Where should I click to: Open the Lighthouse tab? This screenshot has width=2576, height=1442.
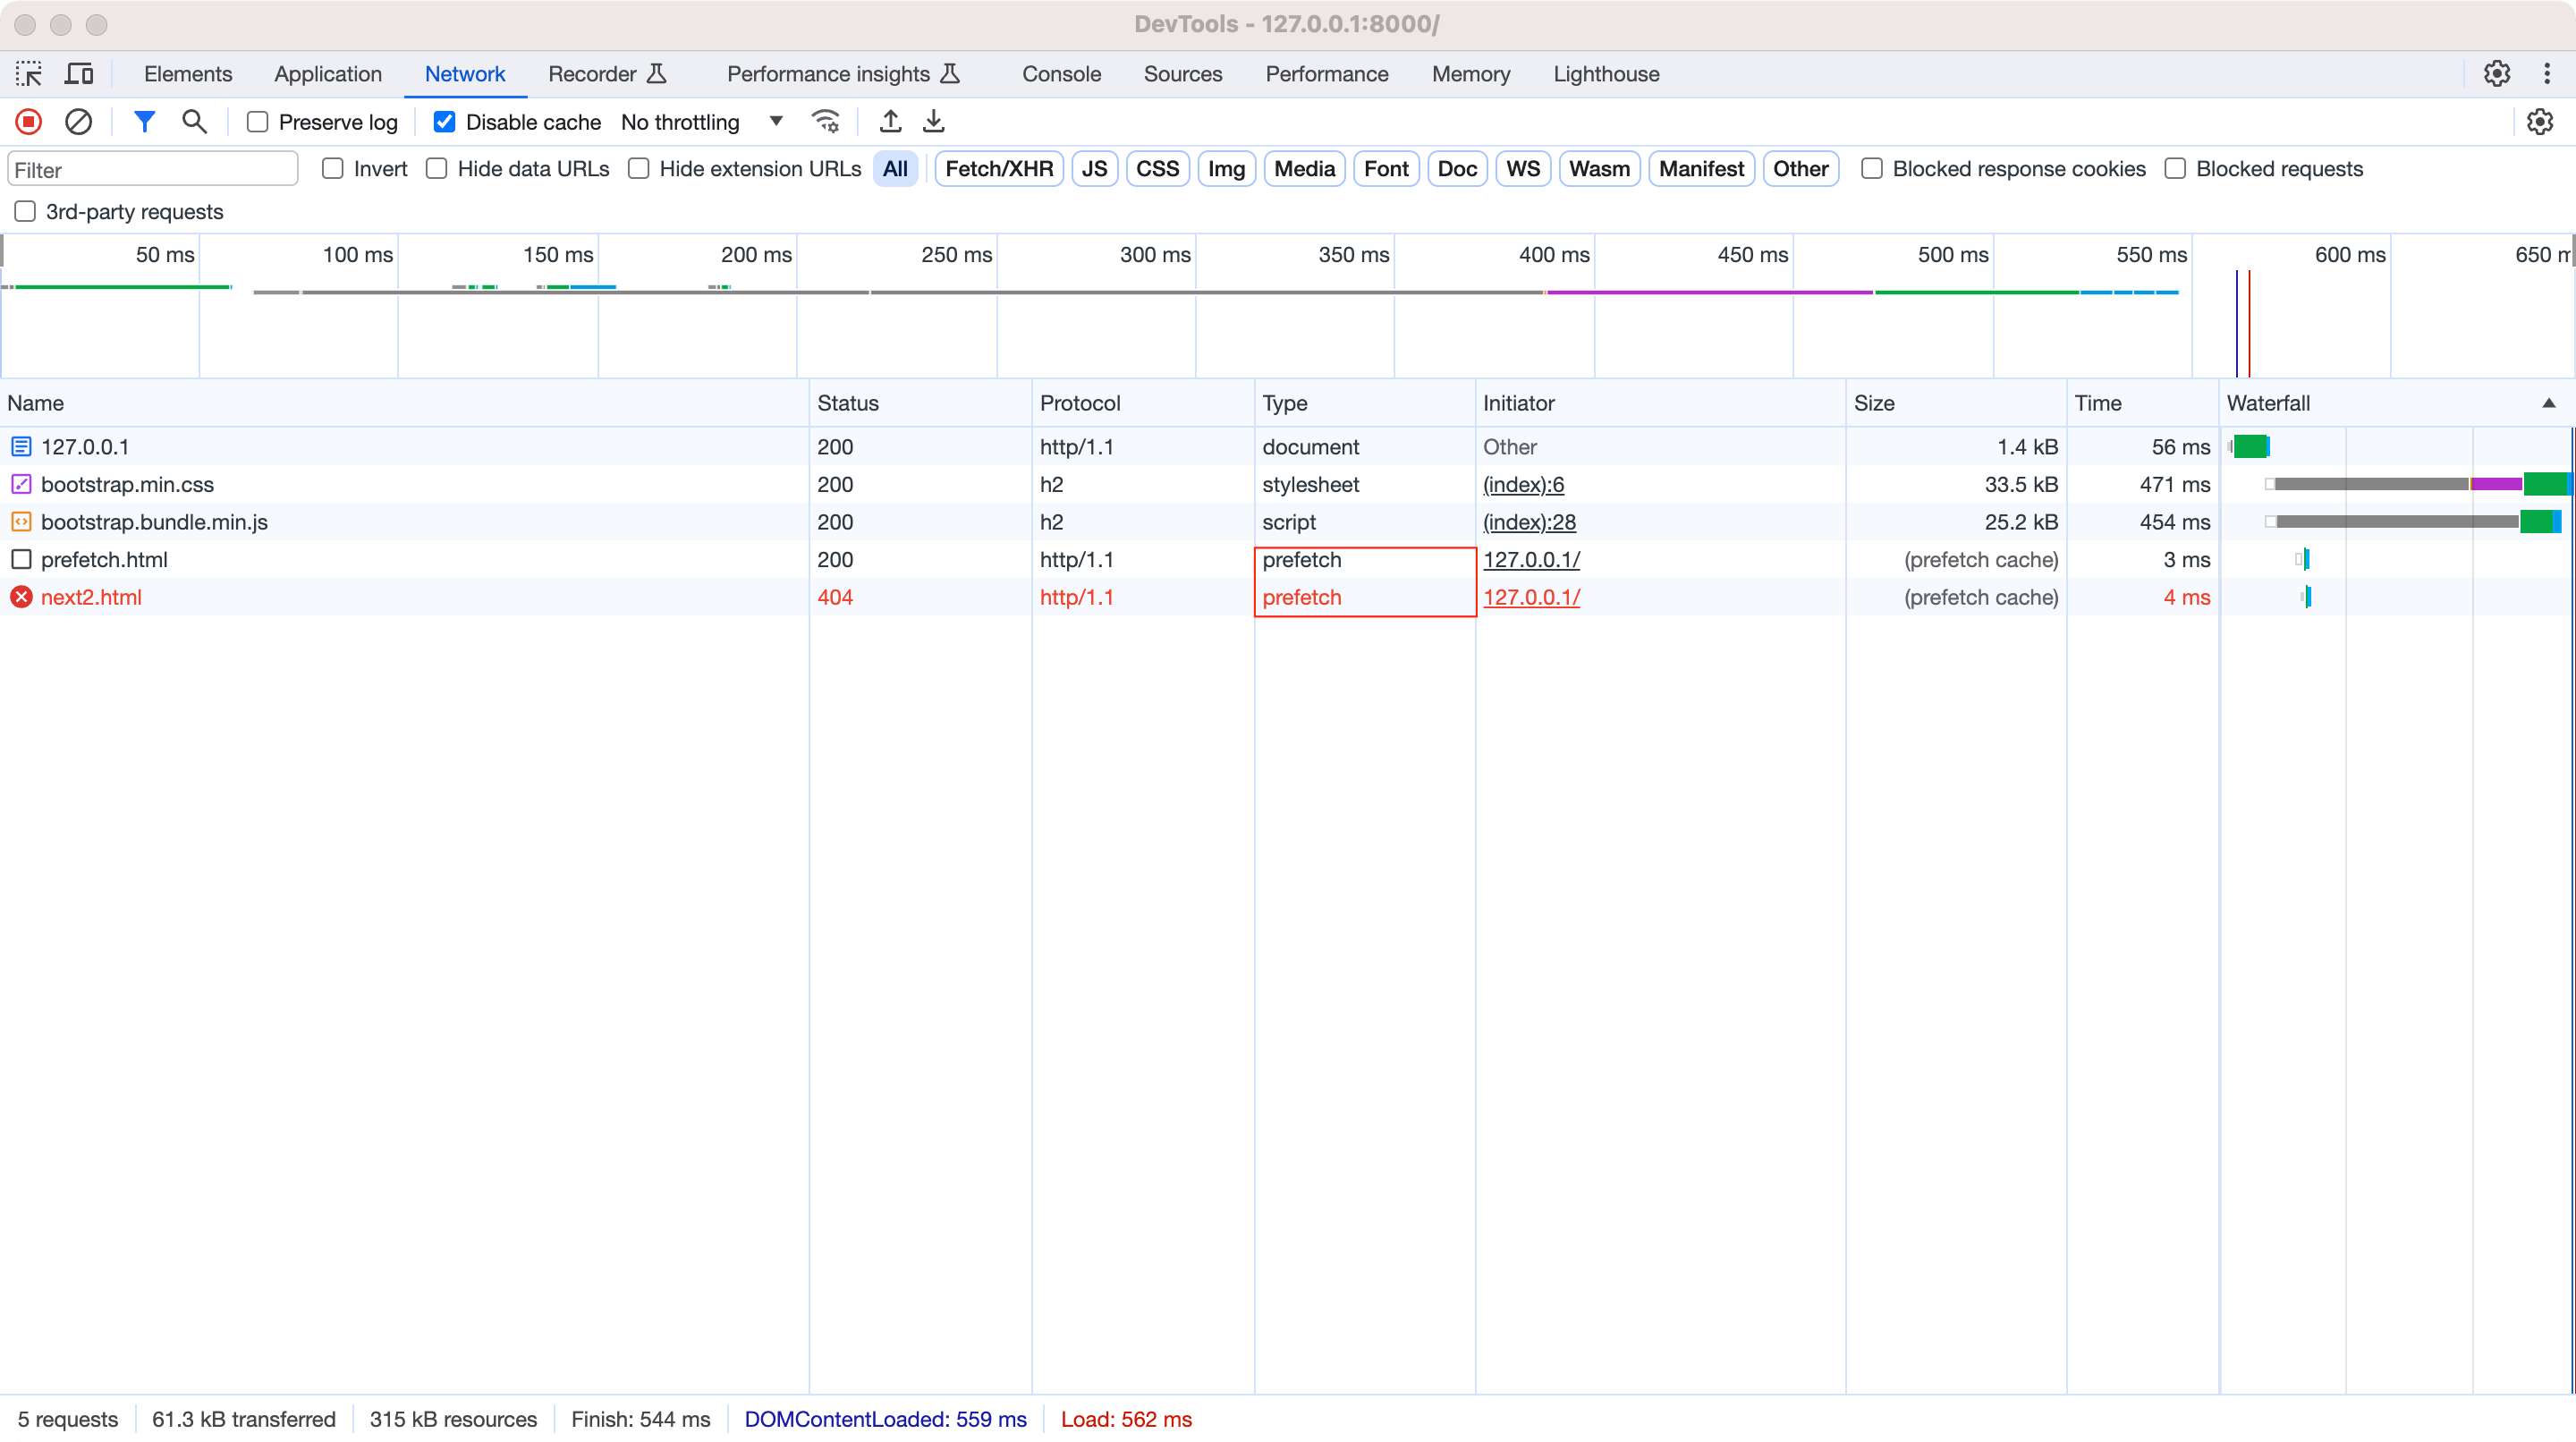point(1606,74)
